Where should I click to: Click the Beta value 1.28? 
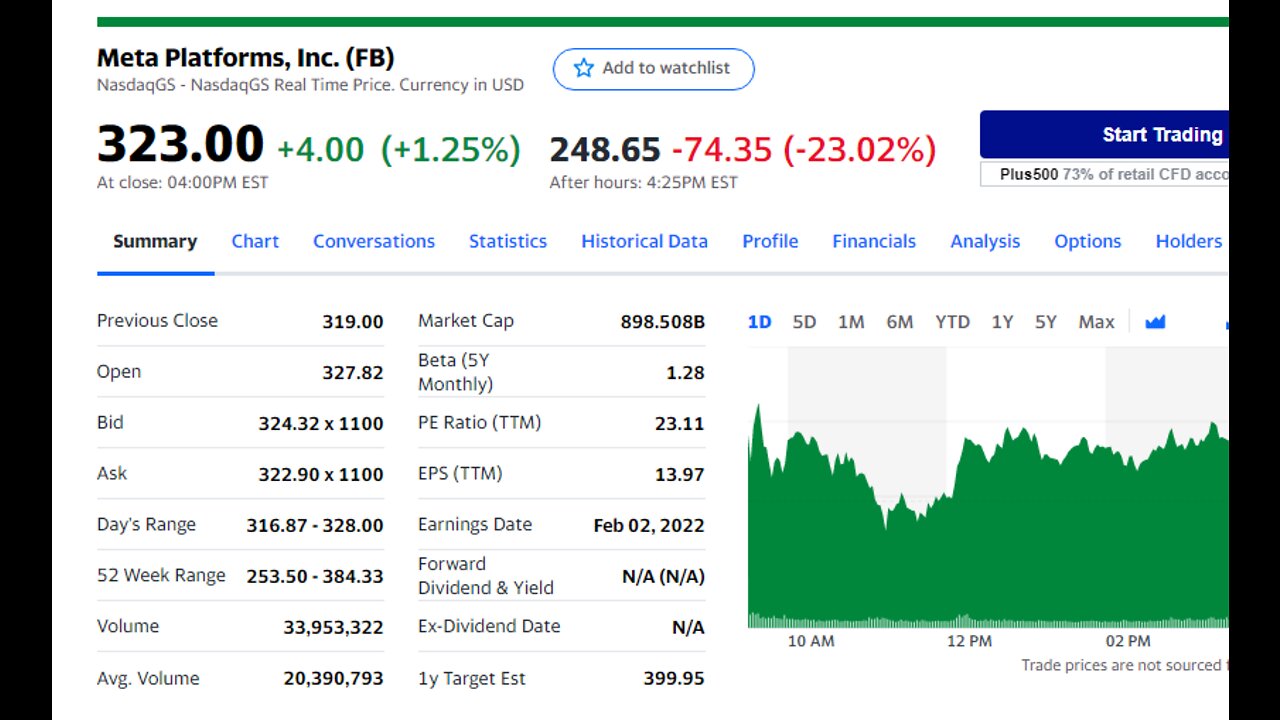(685, 372)
